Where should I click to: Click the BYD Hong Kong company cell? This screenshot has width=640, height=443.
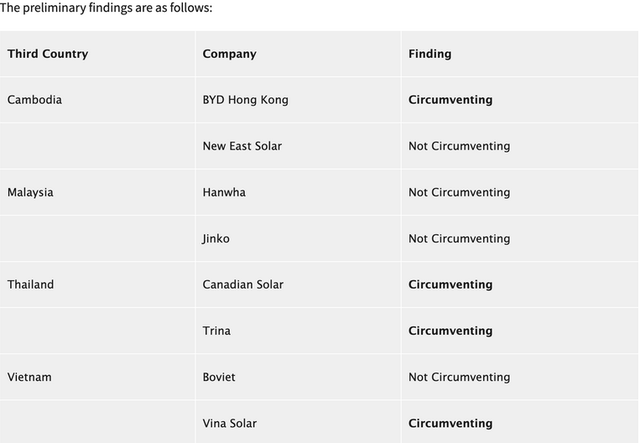pyautogui.click(x=245, y=100)
